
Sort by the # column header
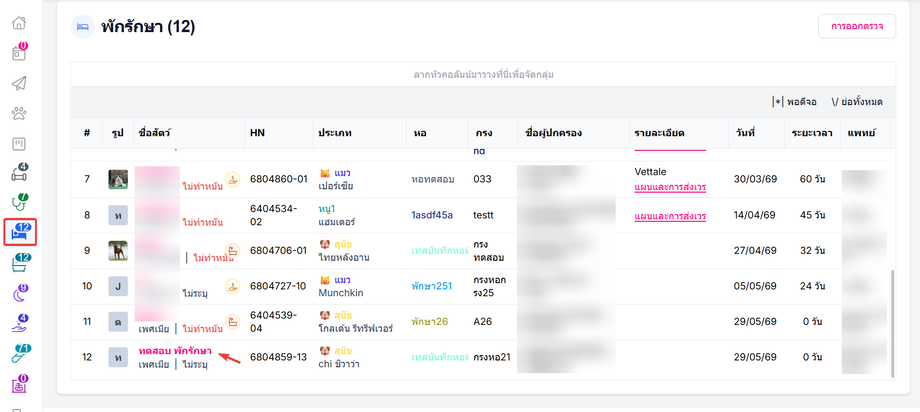coord(86,133)
